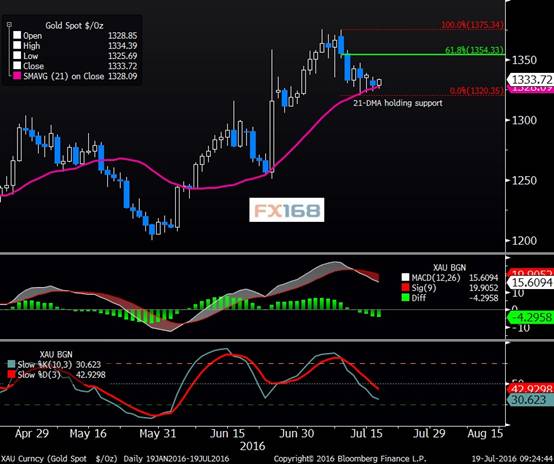
Task: Click the Jun 30 date label
Action: pyautogui.click(x=296, y=433)
